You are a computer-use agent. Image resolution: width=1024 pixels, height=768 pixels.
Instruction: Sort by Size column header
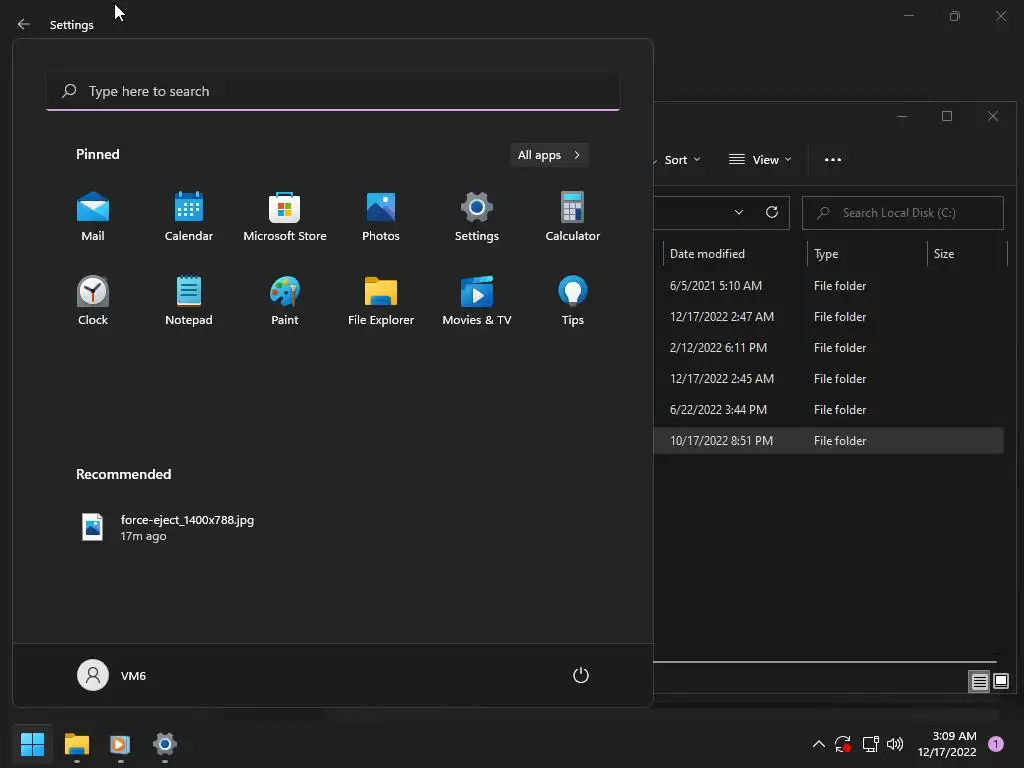tap(967, 253)
